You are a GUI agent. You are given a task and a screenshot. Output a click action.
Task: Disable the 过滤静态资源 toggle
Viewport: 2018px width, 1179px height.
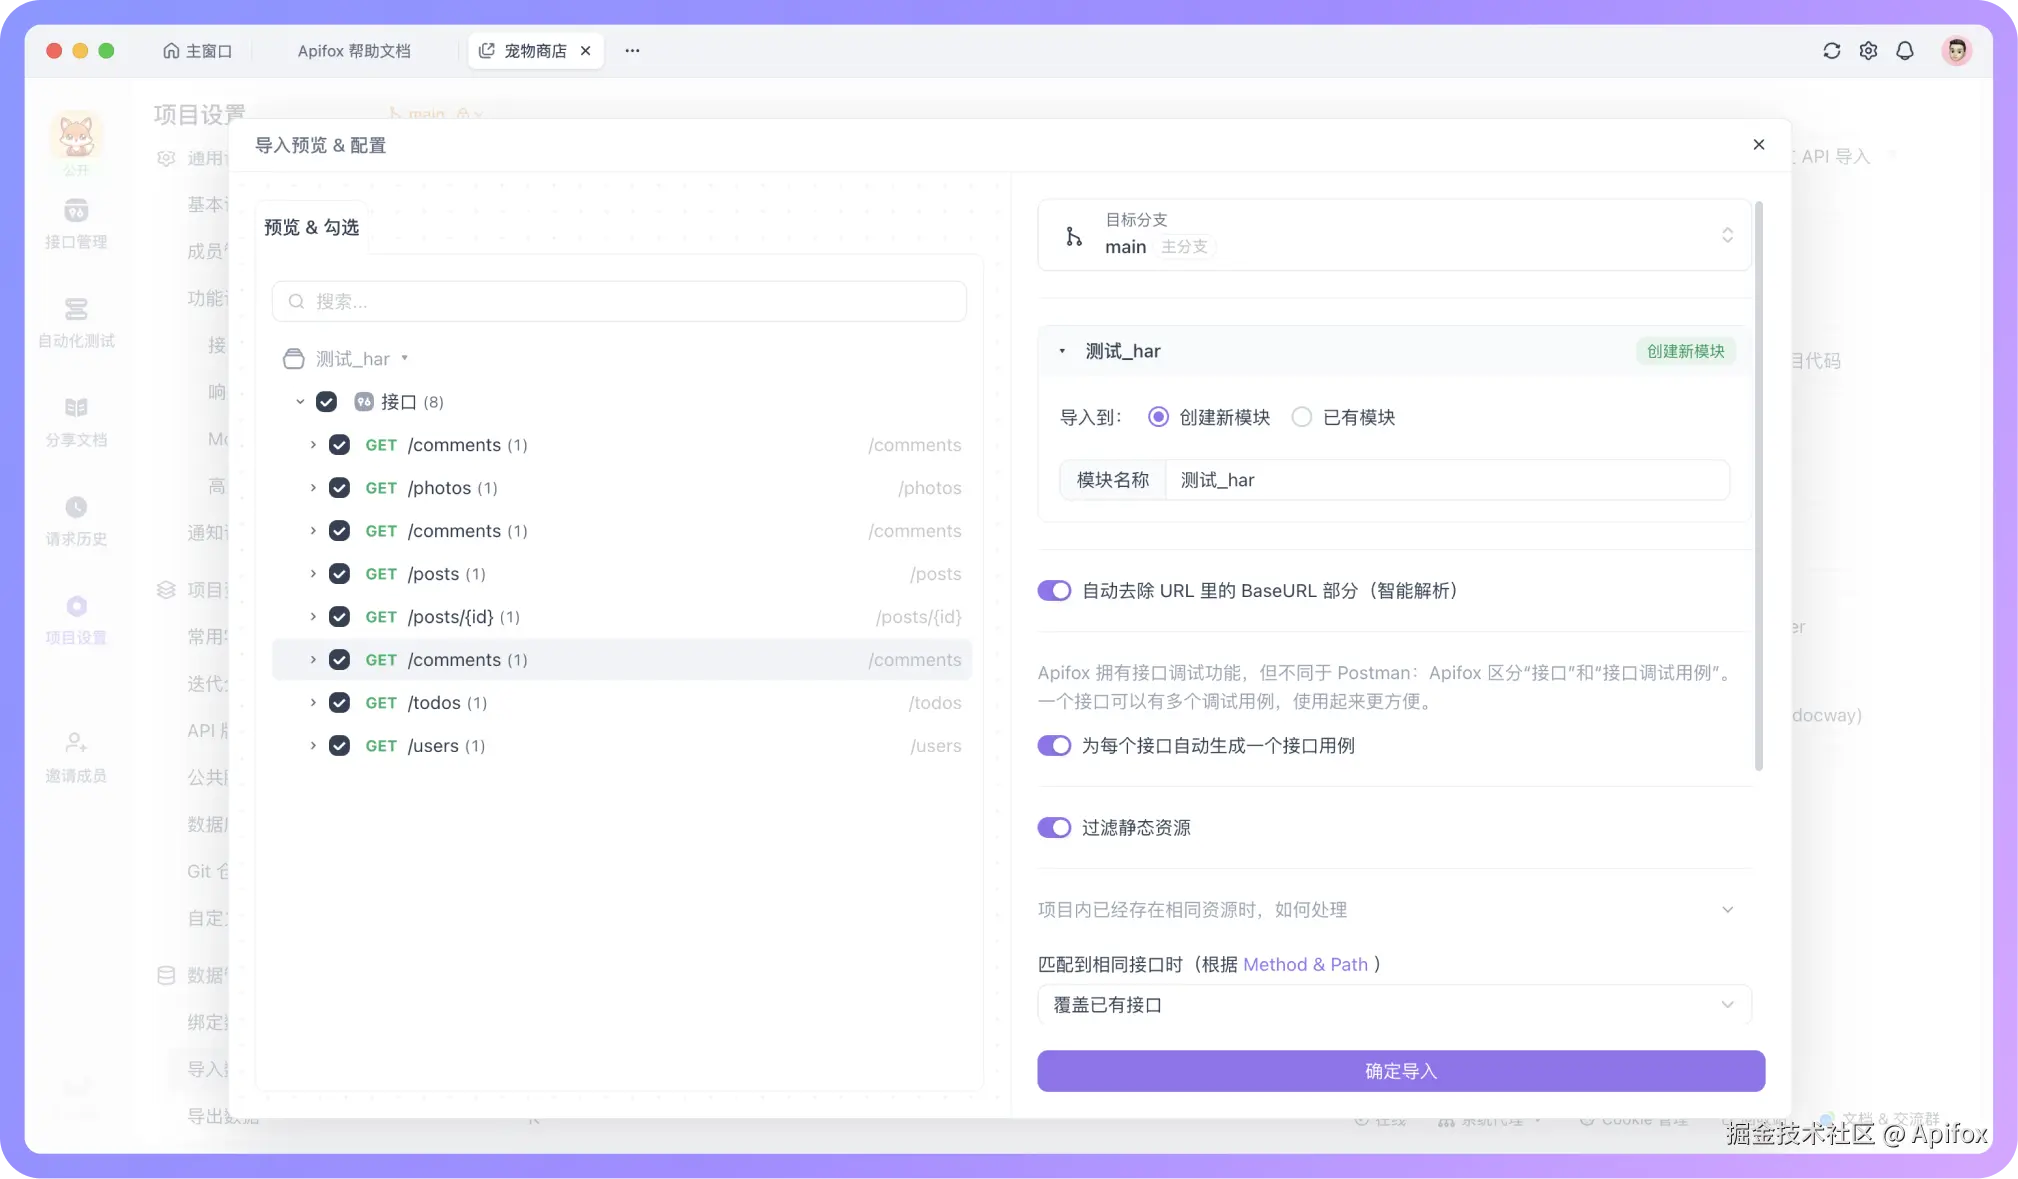click(x=1054, y=828)
